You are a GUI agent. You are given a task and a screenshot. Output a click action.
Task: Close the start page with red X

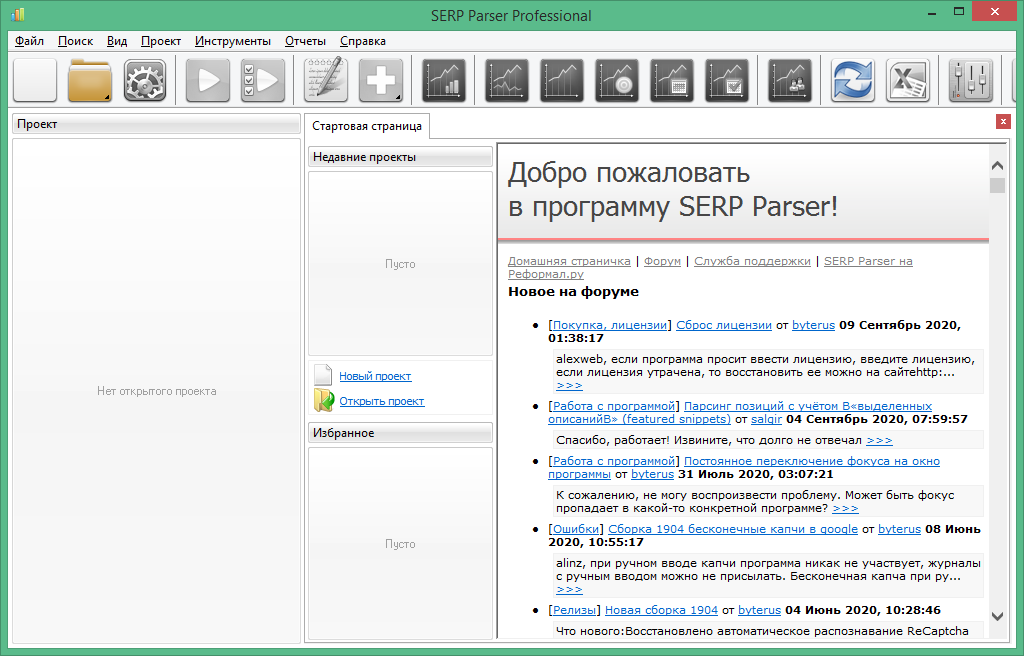pyautogui.click(x=1003, y=122)
